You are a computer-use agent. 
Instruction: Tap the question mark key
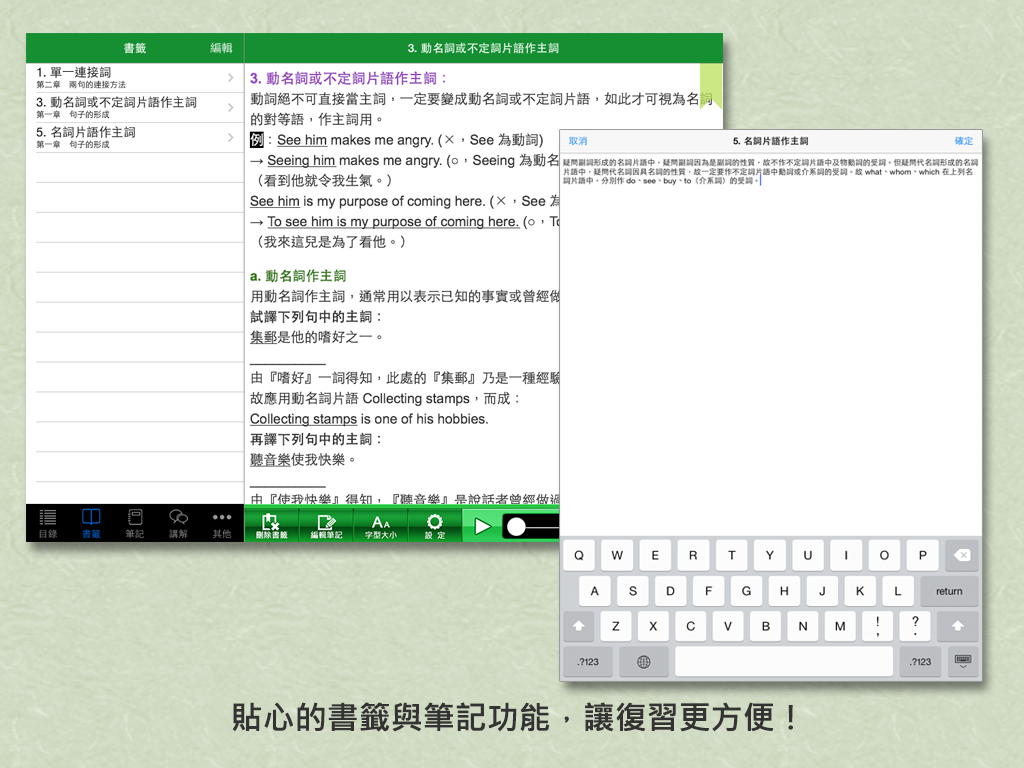click(x=915, y=626)
